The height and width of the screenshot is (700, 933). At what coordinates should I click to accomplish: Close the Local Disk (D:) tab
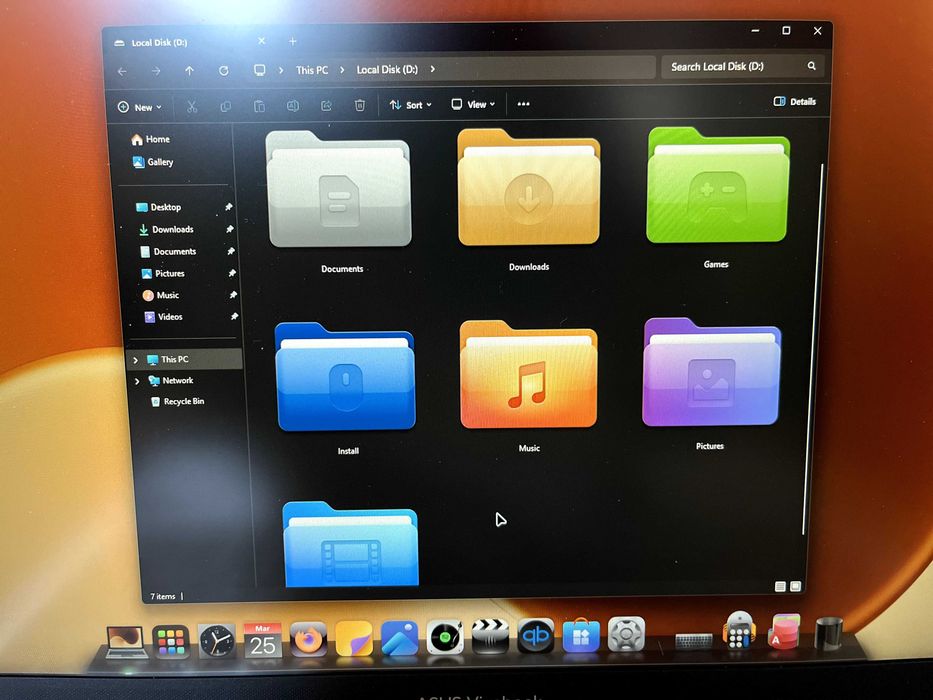pyautogui.click(x=262, y=41)
